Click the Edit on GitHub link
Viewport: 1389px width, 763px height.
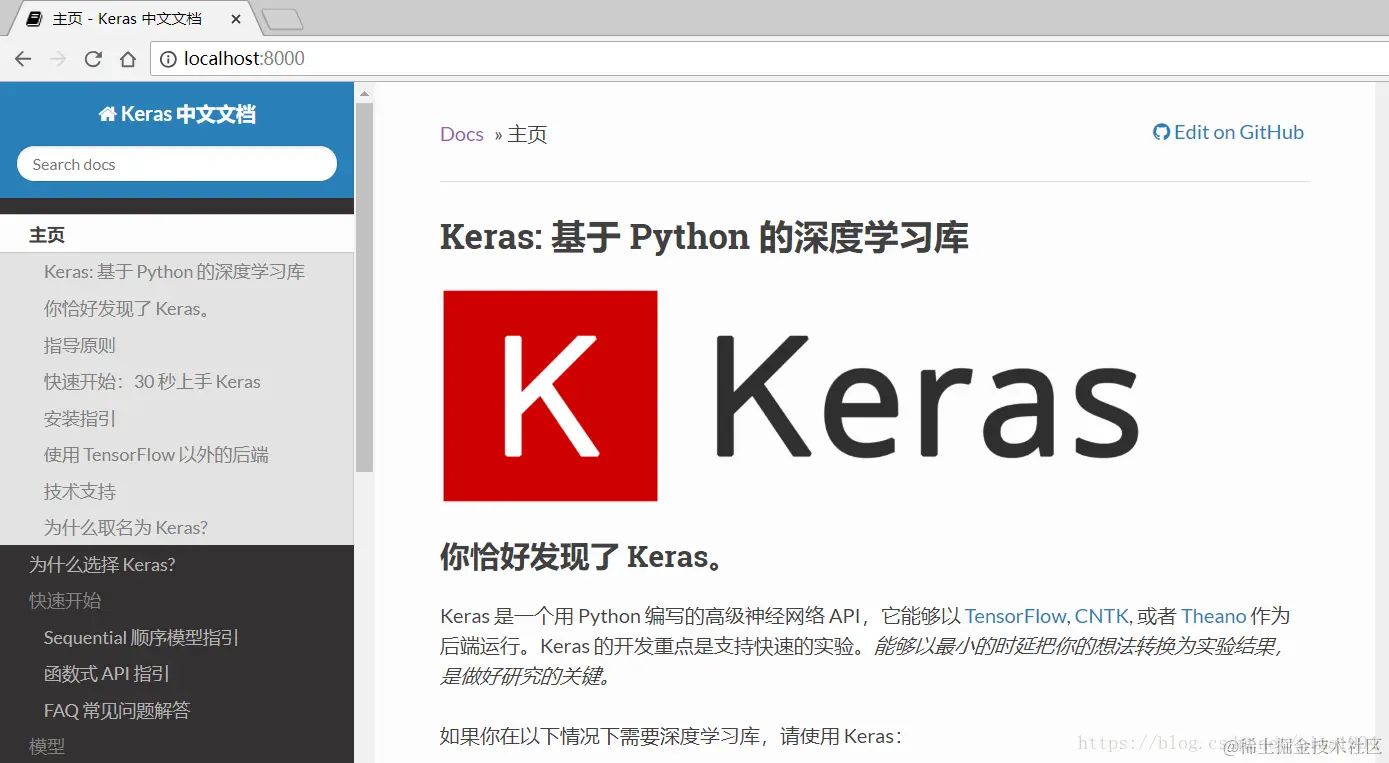point(1229,132)
